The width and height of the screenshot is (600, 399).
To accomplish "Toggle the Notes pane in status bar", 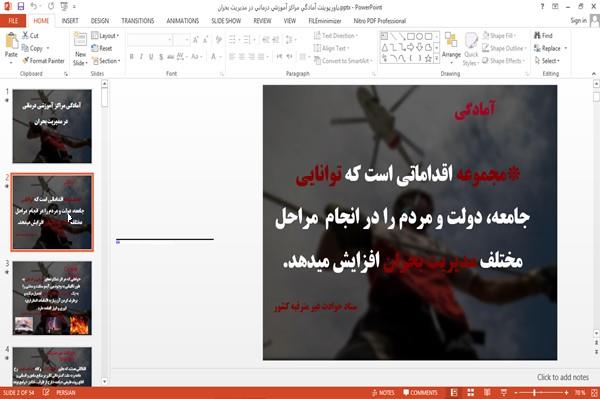I will click(383, 392).
